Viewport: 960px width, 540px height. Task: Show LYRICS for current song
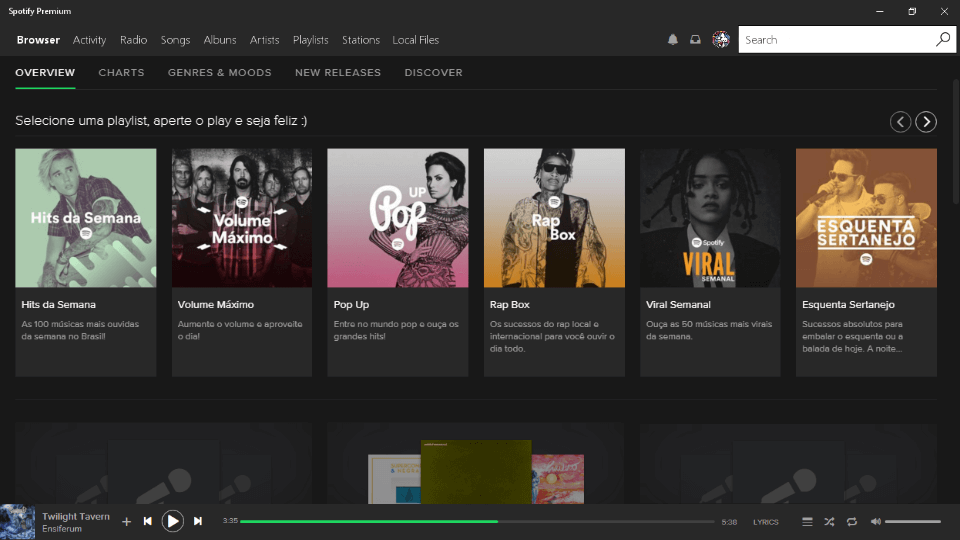click(765, 522)
